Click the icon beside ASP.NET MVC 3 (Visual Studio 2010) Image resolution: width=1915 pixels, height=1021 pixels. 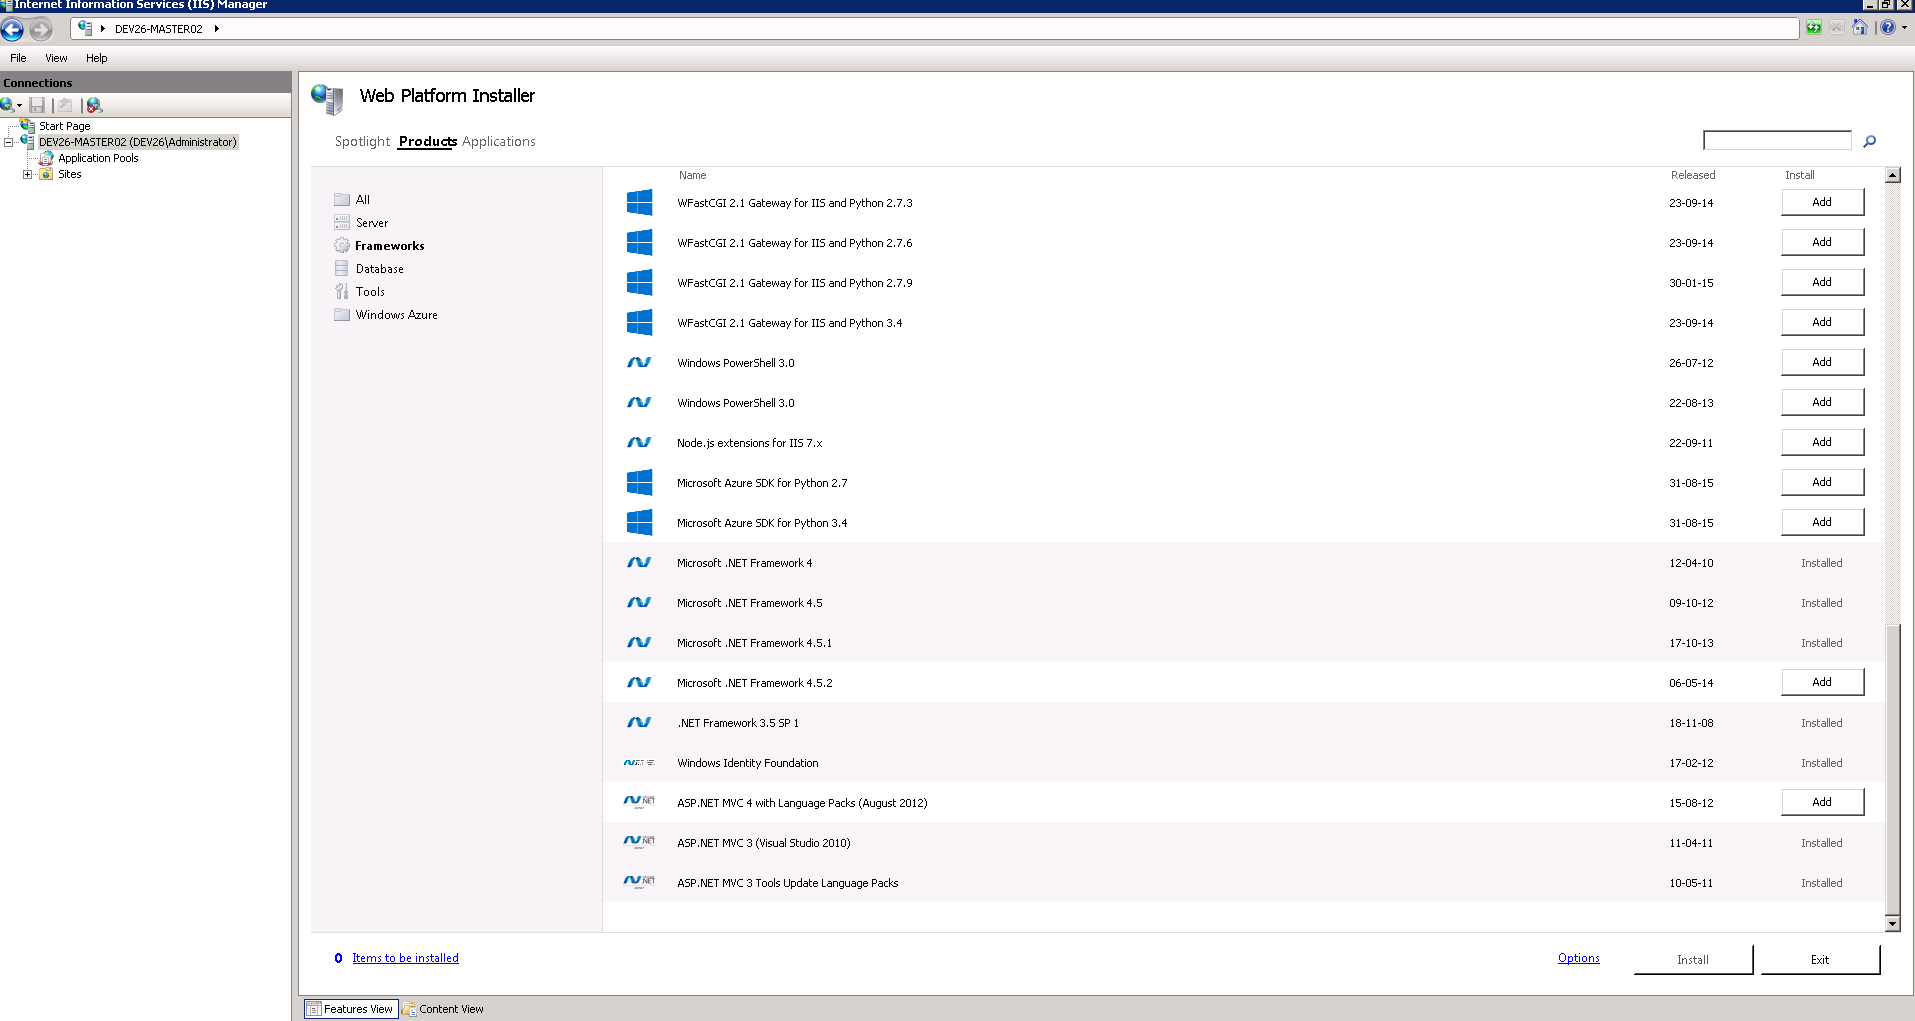click(x=639, y=842)
